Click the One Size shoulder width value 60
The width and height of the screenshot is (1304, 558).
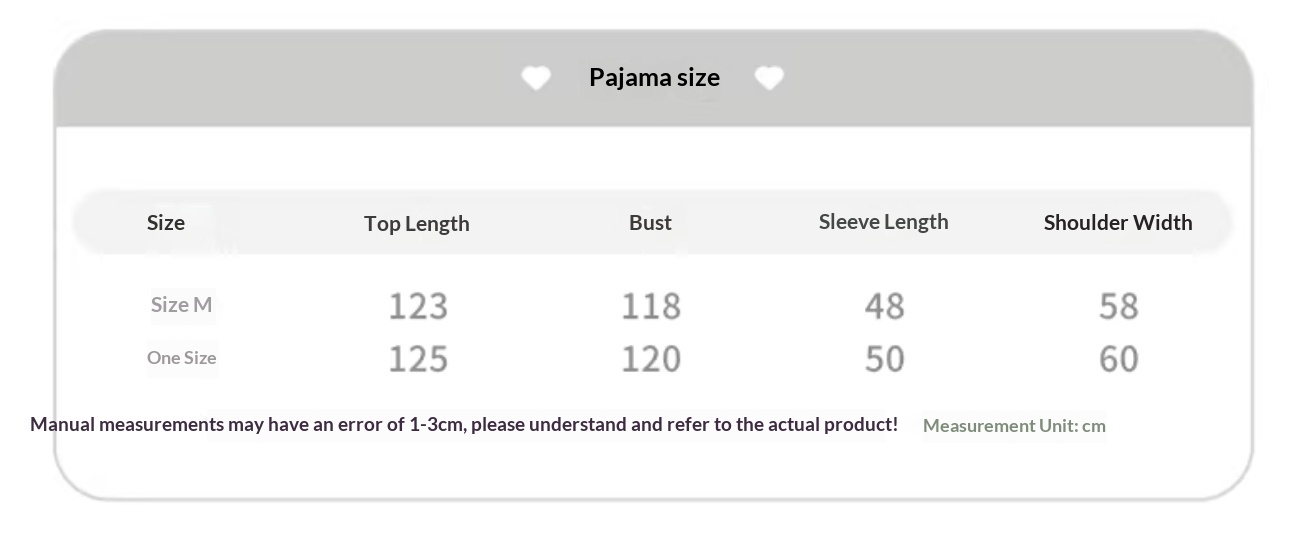click(x=1118, y=359)
